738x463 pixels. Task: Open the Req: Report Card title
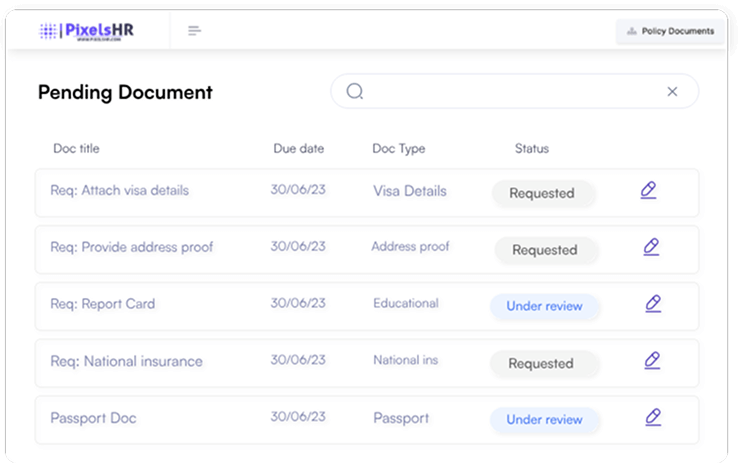point(103,304)
